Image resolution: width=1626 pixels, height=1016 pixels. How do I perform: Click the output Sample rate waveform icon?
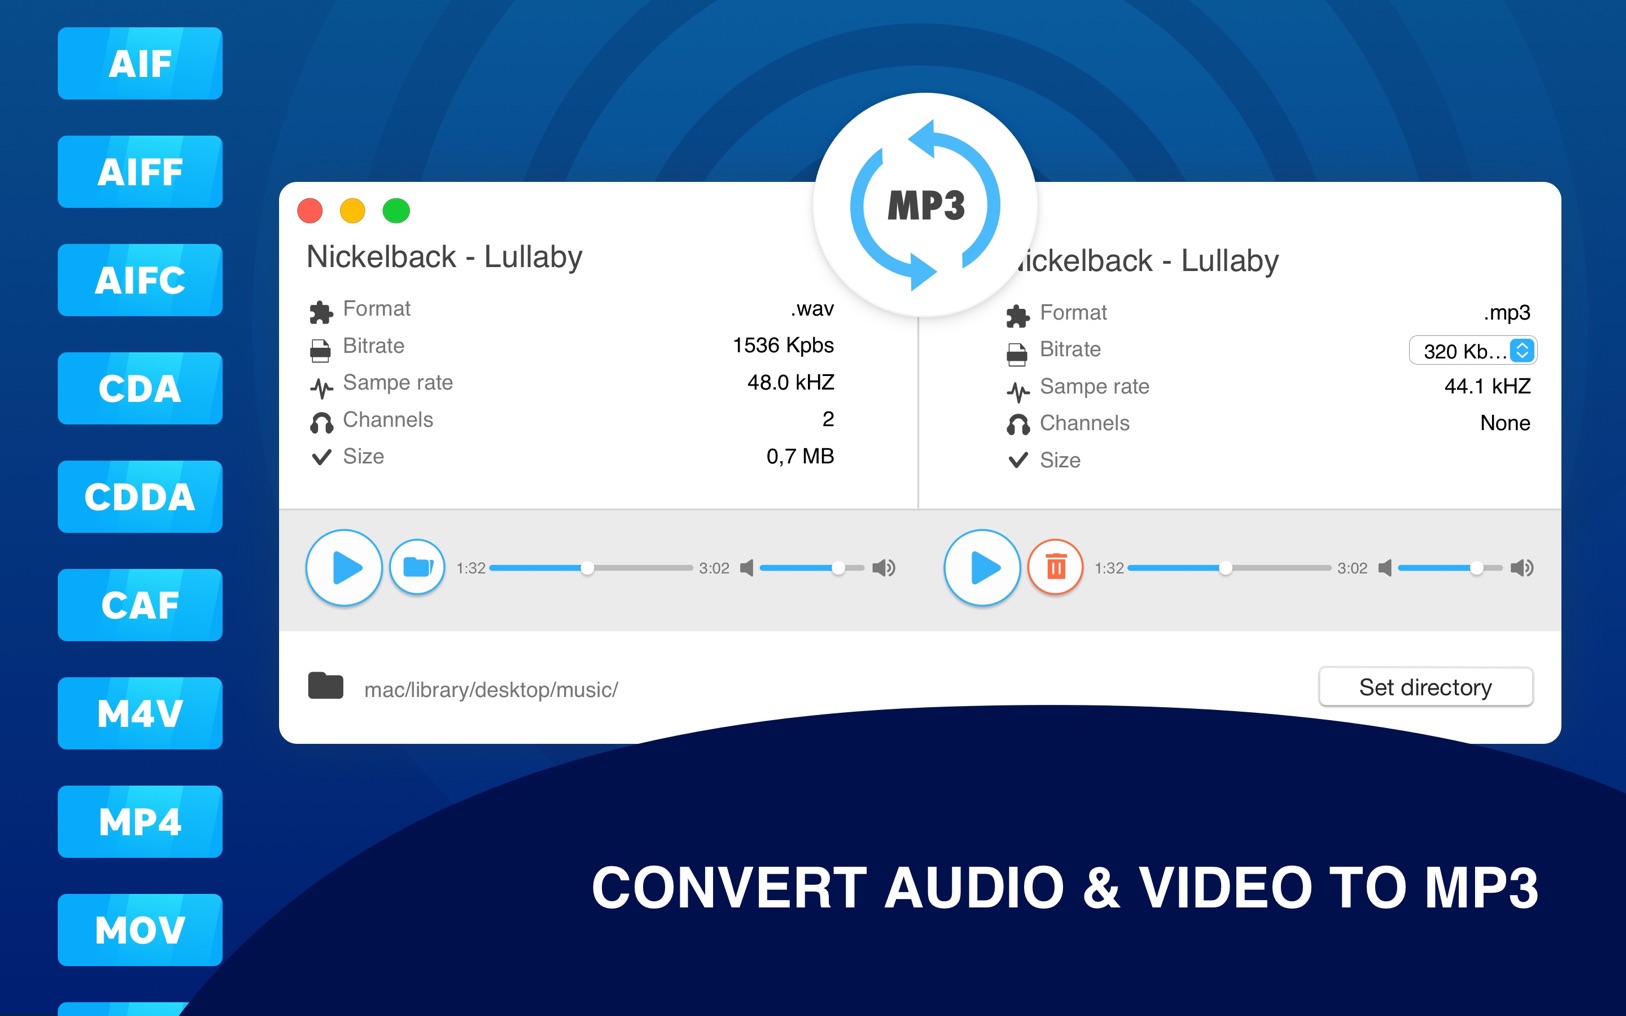click(1018, 391)
